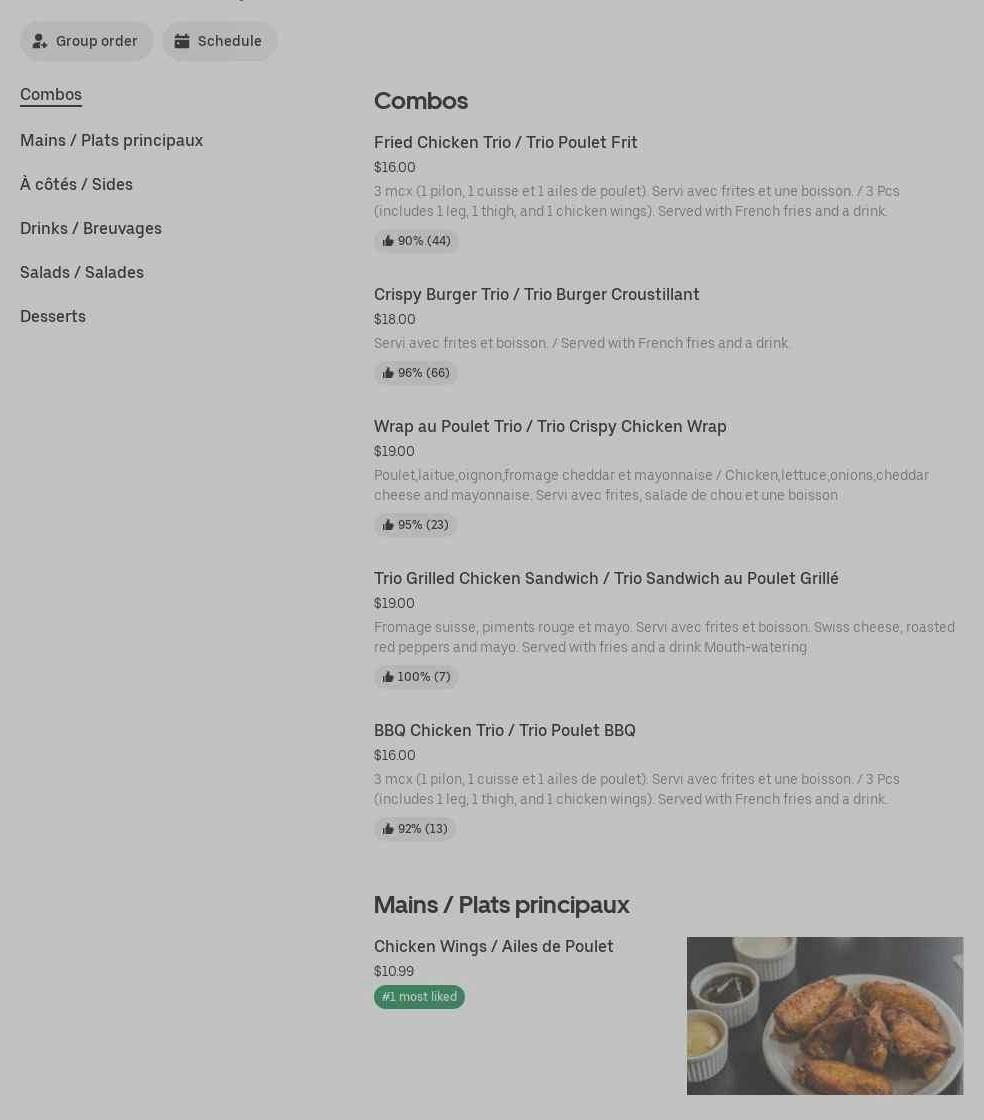Select Desserts in the category list

pos(53,316)
